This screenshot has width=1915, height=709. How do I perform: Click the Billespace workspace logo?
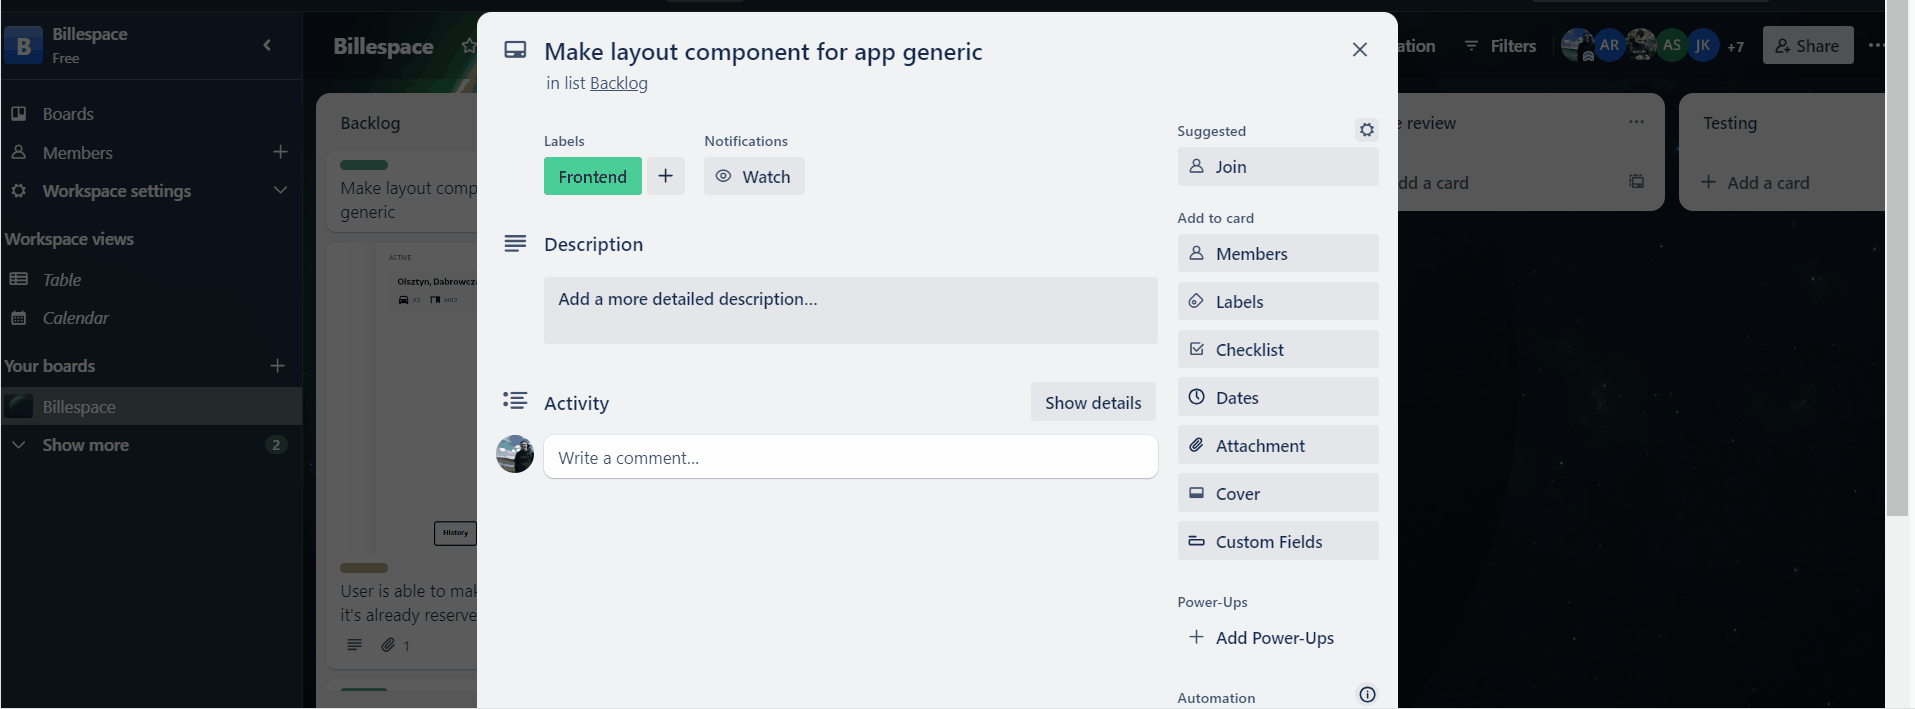tap(23, 45)
